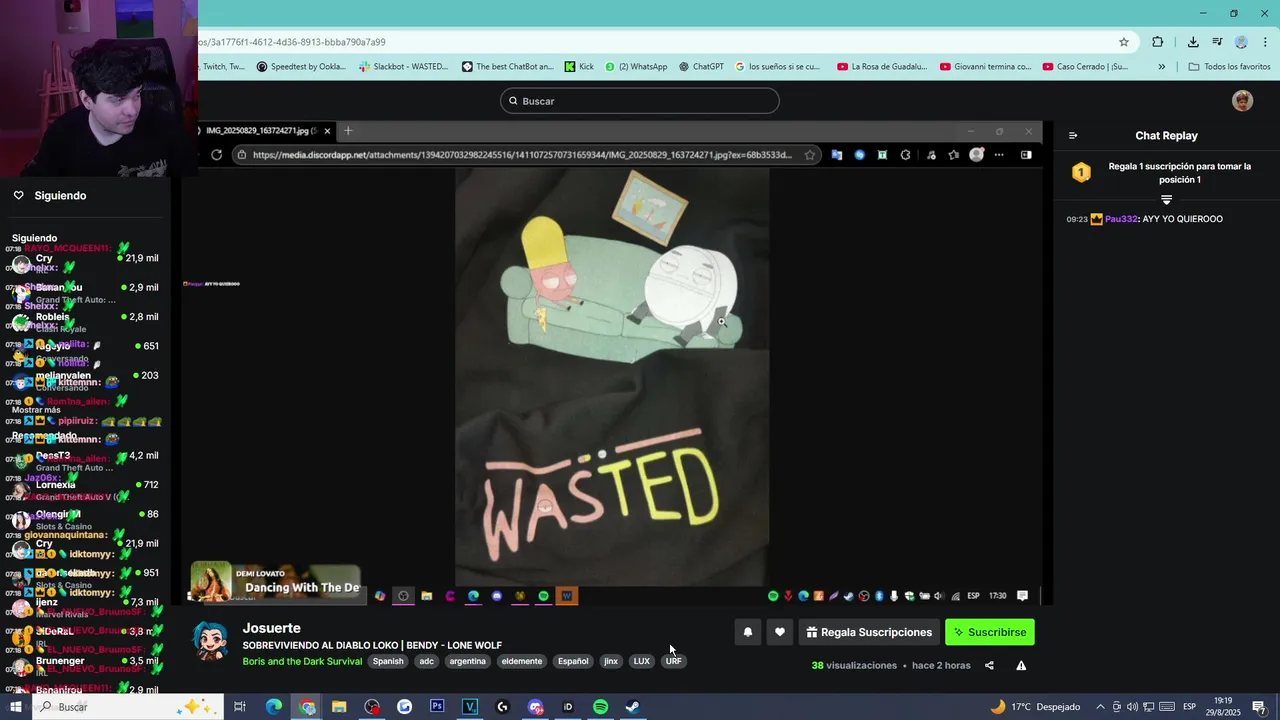
Task: Select the eldemente tag
Action: [522, 661]
